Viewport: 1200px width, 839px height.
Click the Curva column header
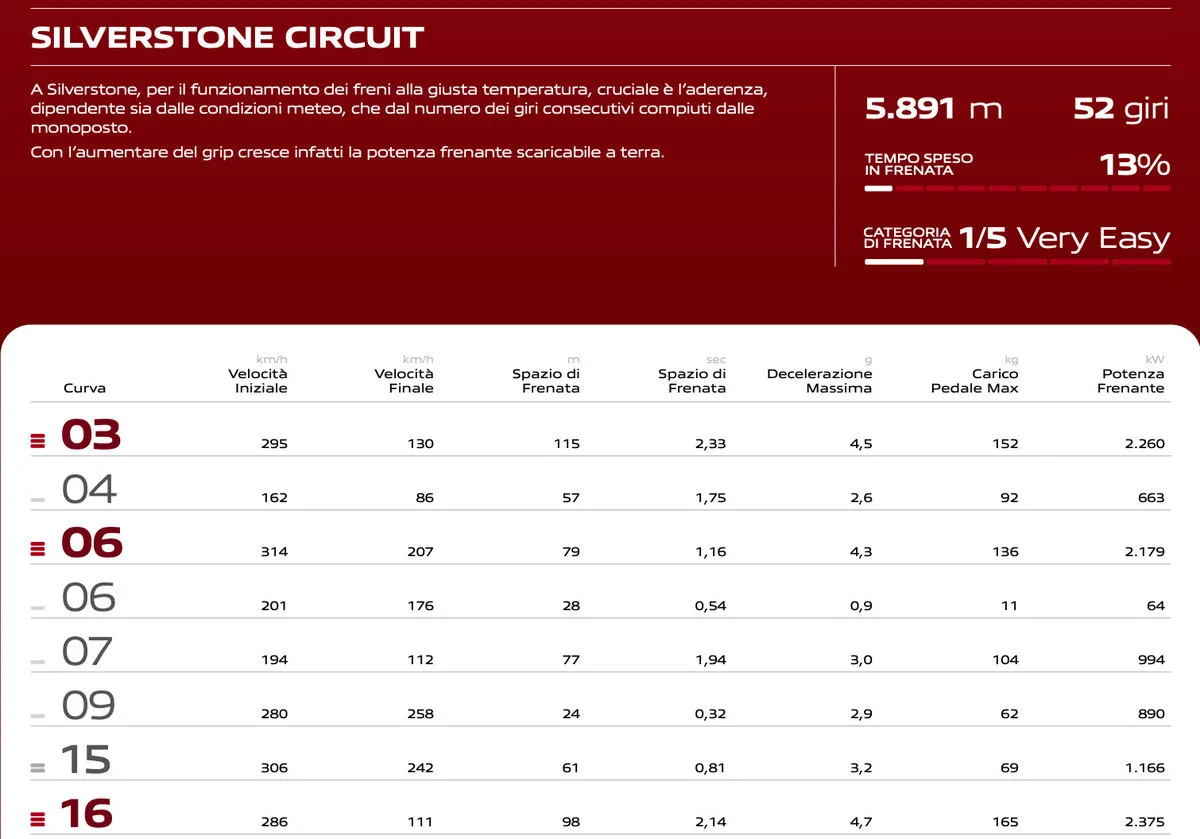tap(84, 388)
